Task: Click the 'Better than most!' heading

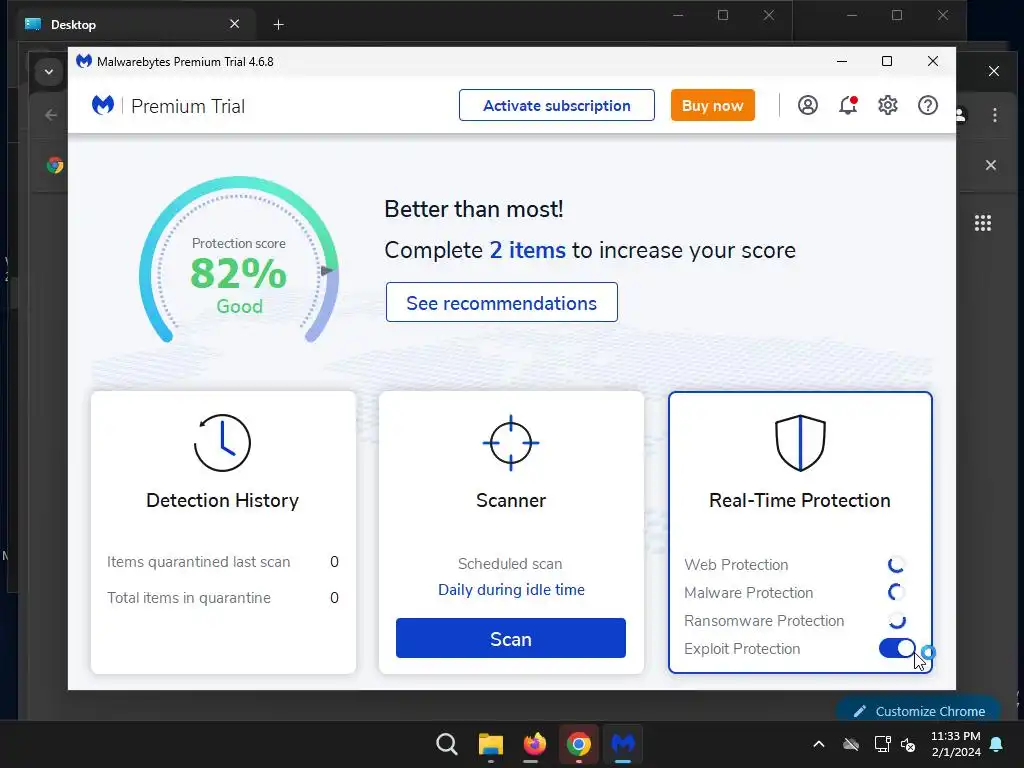Action: (x=473, y=209)
